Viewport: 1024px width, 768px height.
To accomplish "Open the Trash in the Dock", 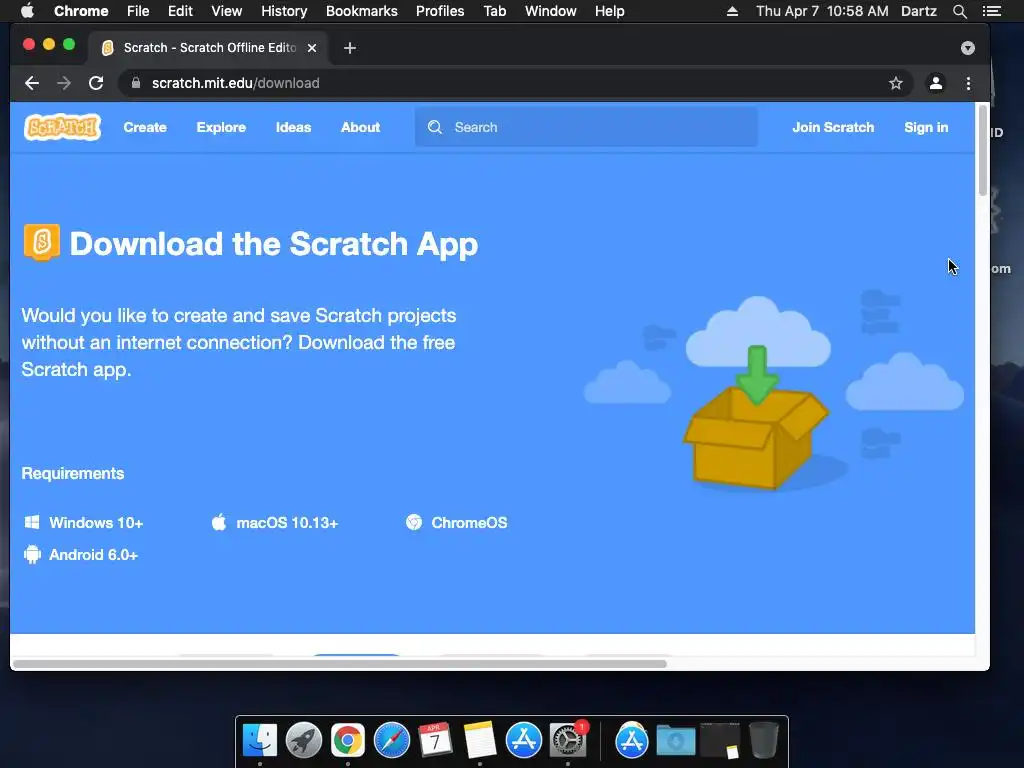I will pos(763,741).
